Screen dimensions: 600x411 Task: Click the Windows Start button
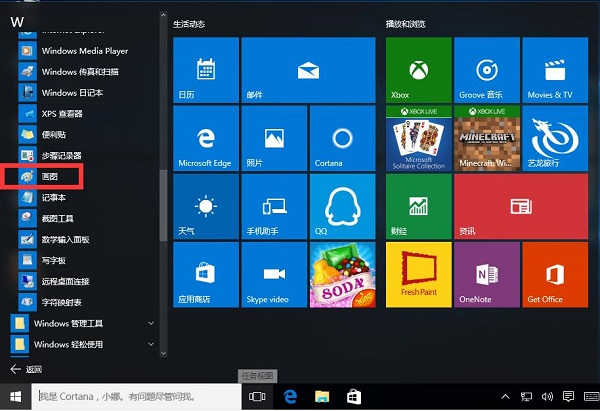16,397
